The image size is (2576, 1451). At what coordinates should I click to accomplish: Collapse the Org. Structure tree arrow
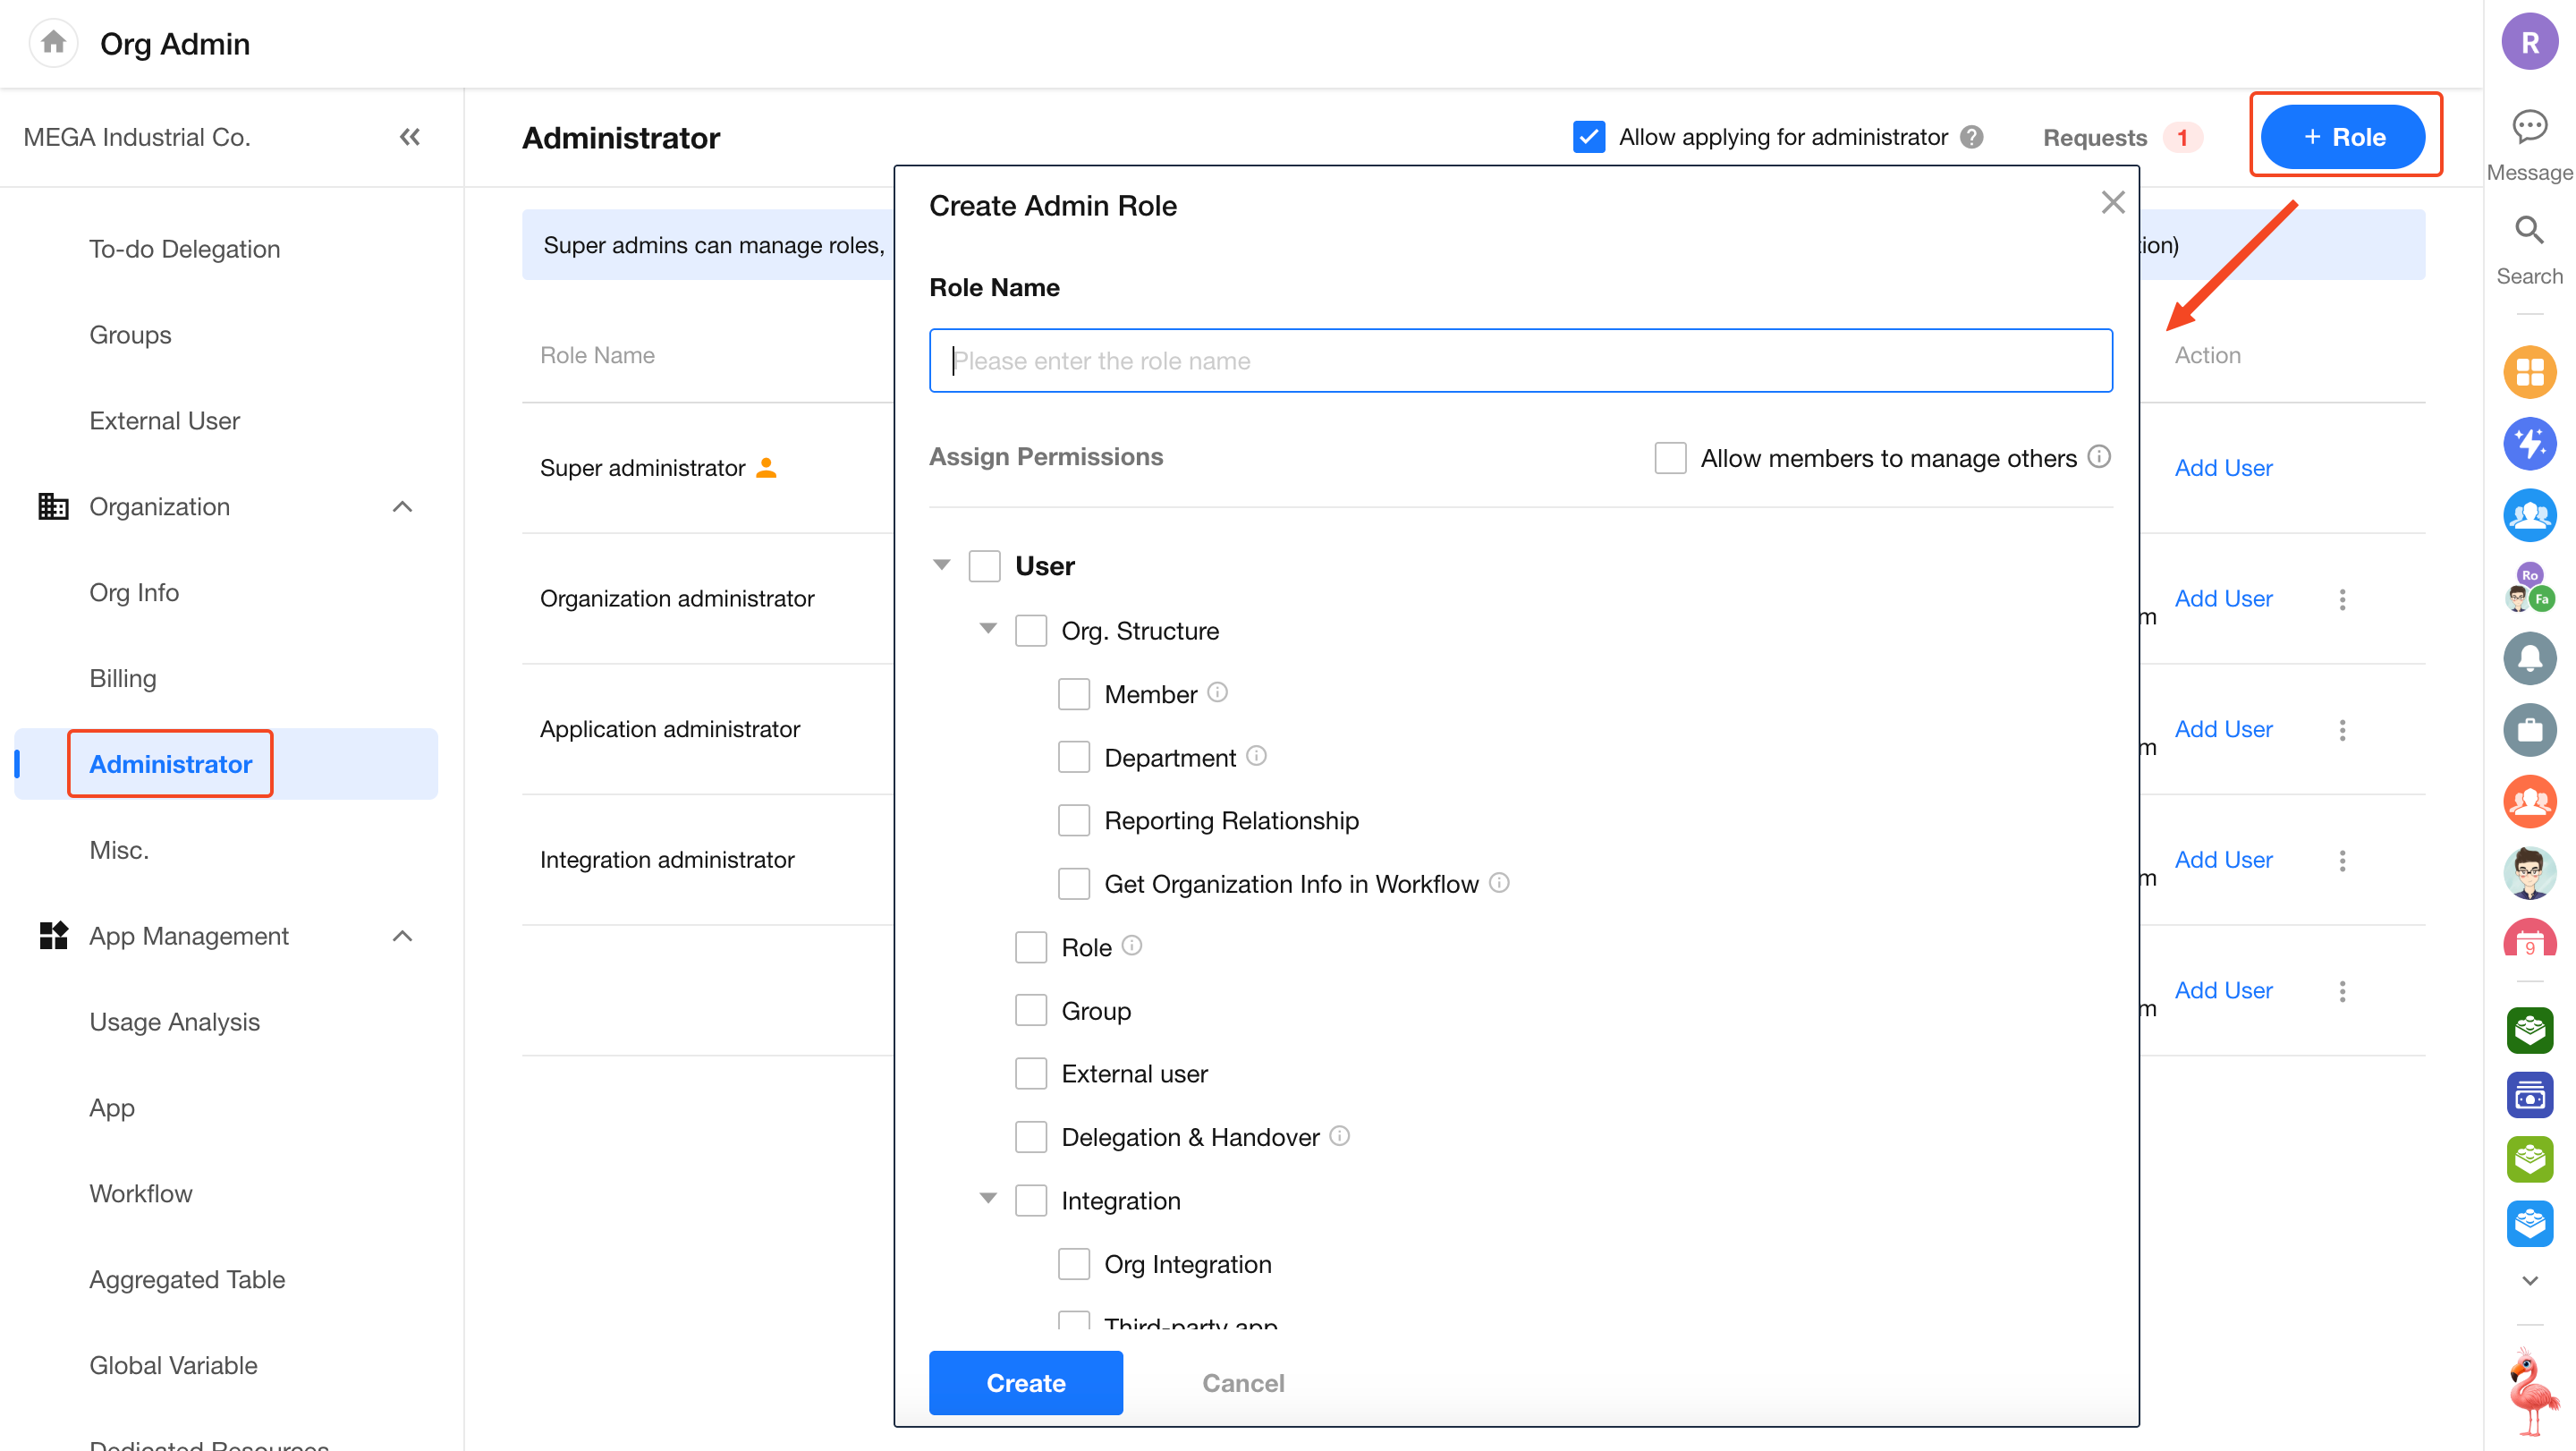(988, 629)
